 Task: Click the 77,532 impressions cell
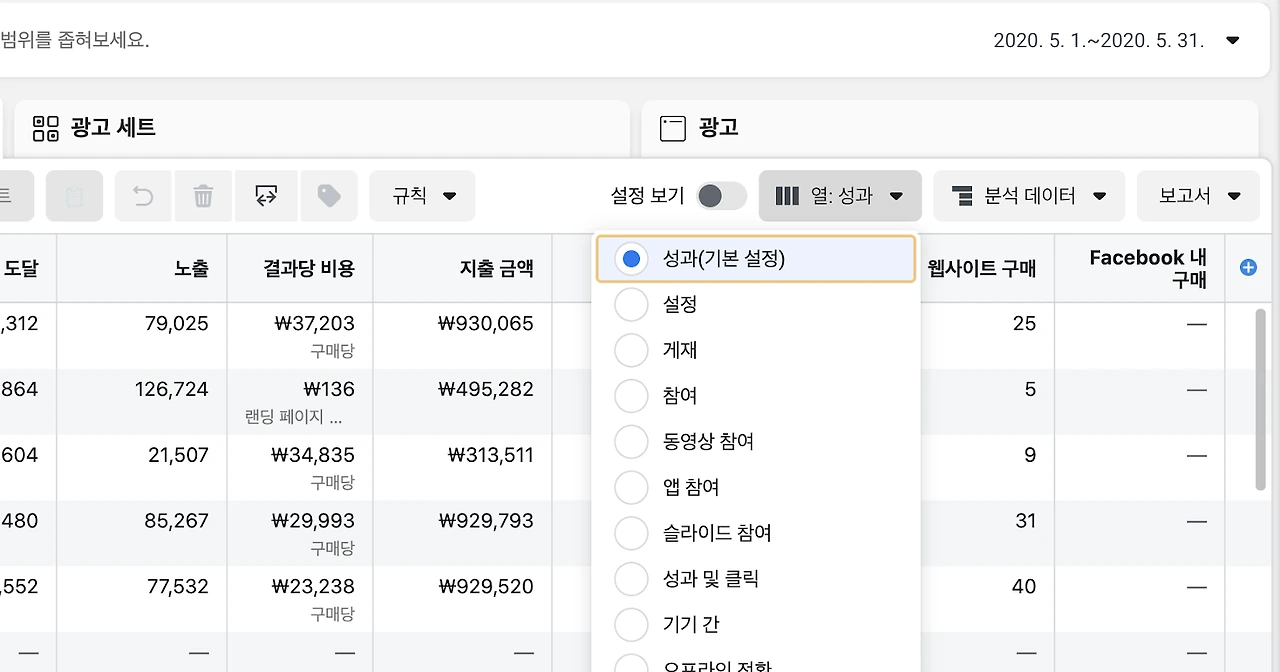178,587
